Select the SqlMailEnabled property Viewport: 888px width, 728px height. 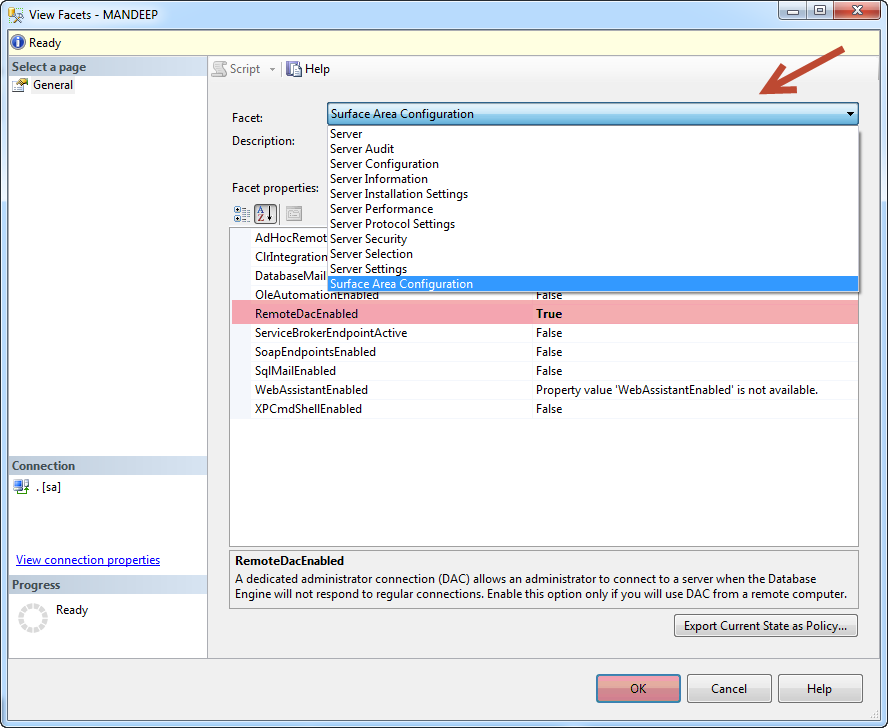coord(295,371)
